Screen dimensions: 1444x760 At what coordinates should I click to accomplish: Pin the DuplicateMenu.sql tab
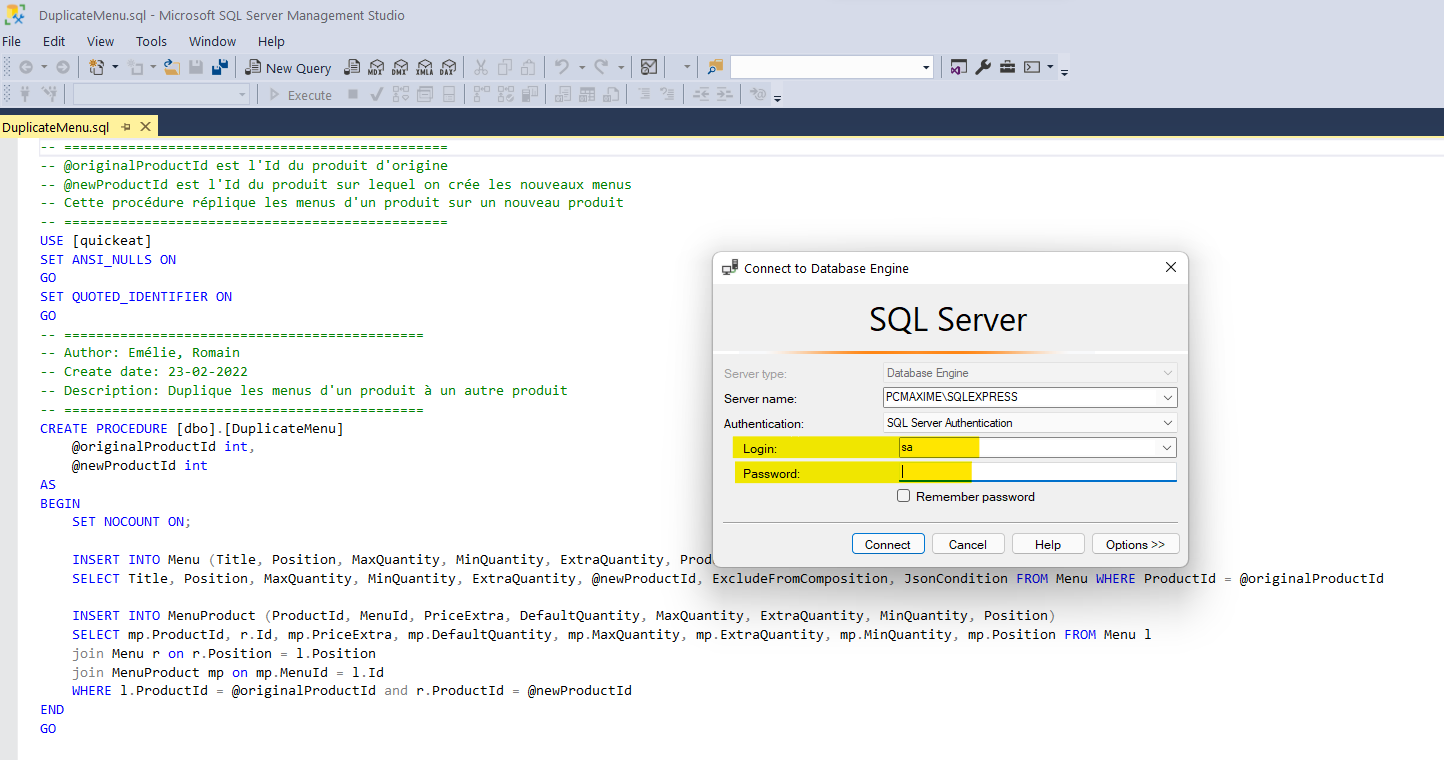(x=127, y=127)
